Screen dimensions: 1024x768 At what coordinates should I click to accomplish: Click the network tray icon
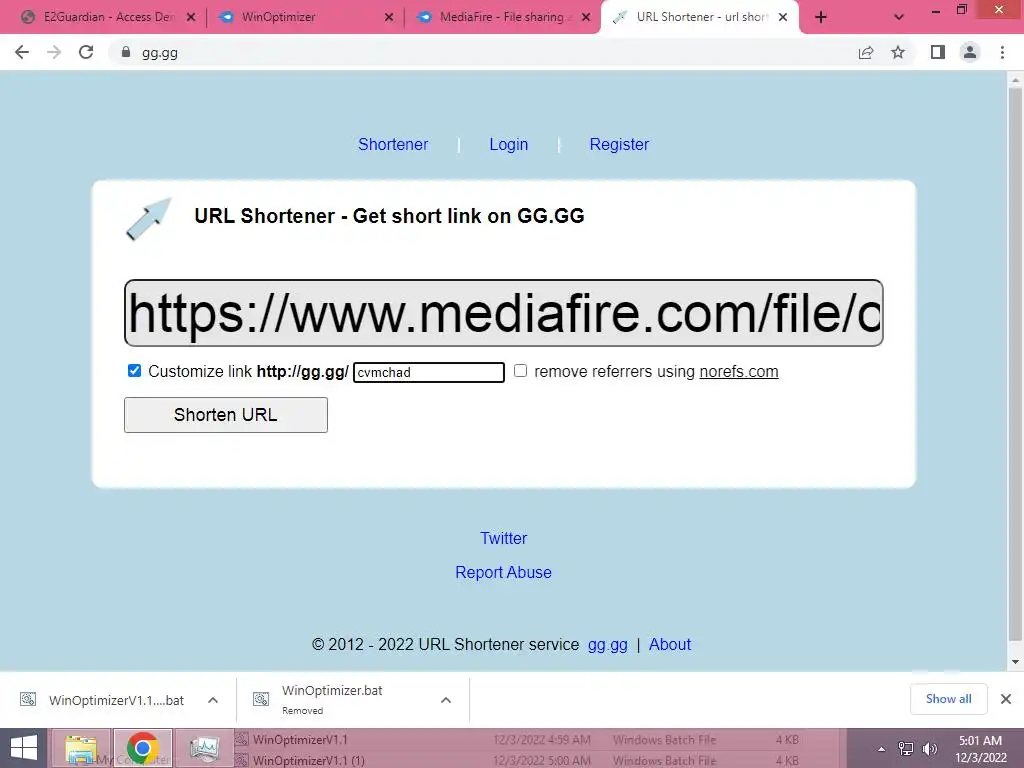906,749
